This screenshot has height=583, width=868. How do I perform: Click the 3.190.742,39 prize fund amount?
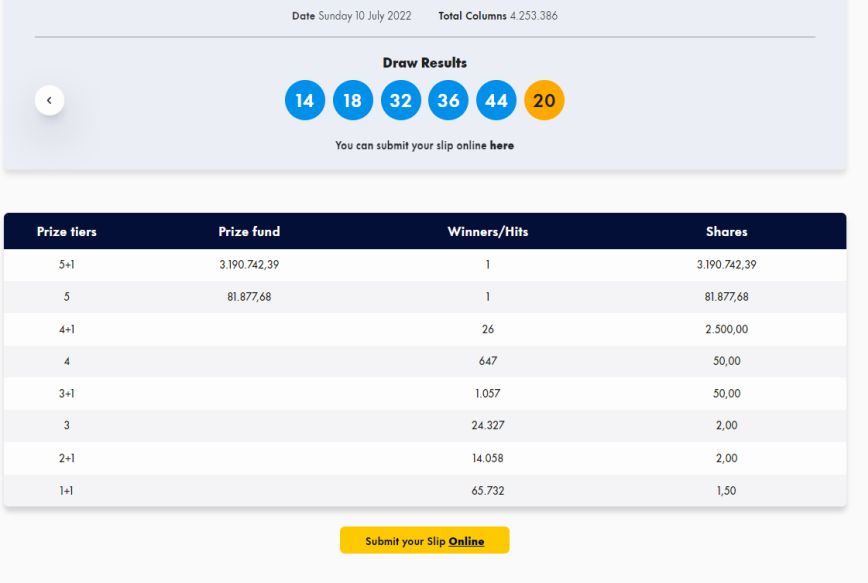pyautogui.click(x=249, y=265)
